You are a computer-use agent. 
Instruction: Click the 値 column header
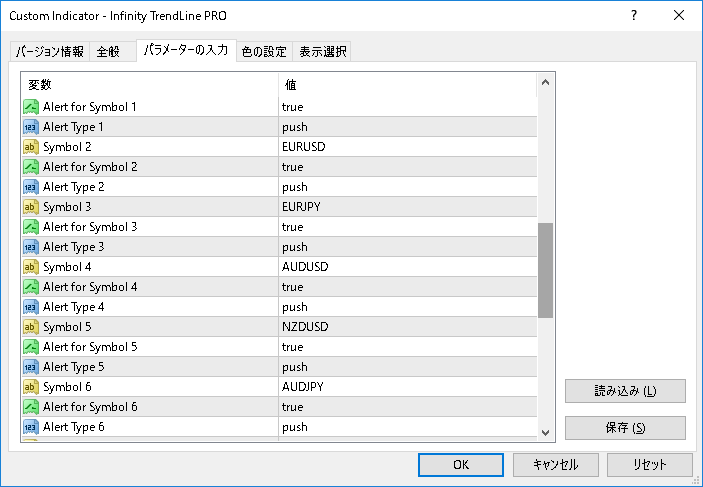tap(407, 84)
